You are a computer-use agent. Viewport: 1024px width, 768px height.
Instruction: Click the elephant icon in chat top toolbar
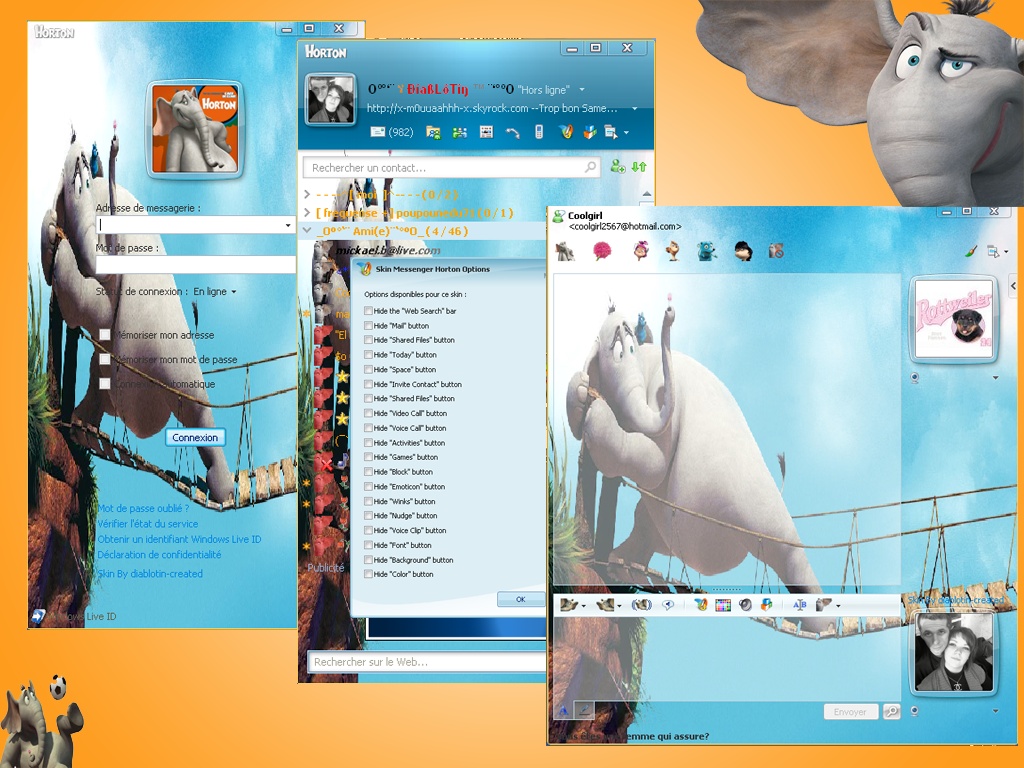click(x=565, y=251)
